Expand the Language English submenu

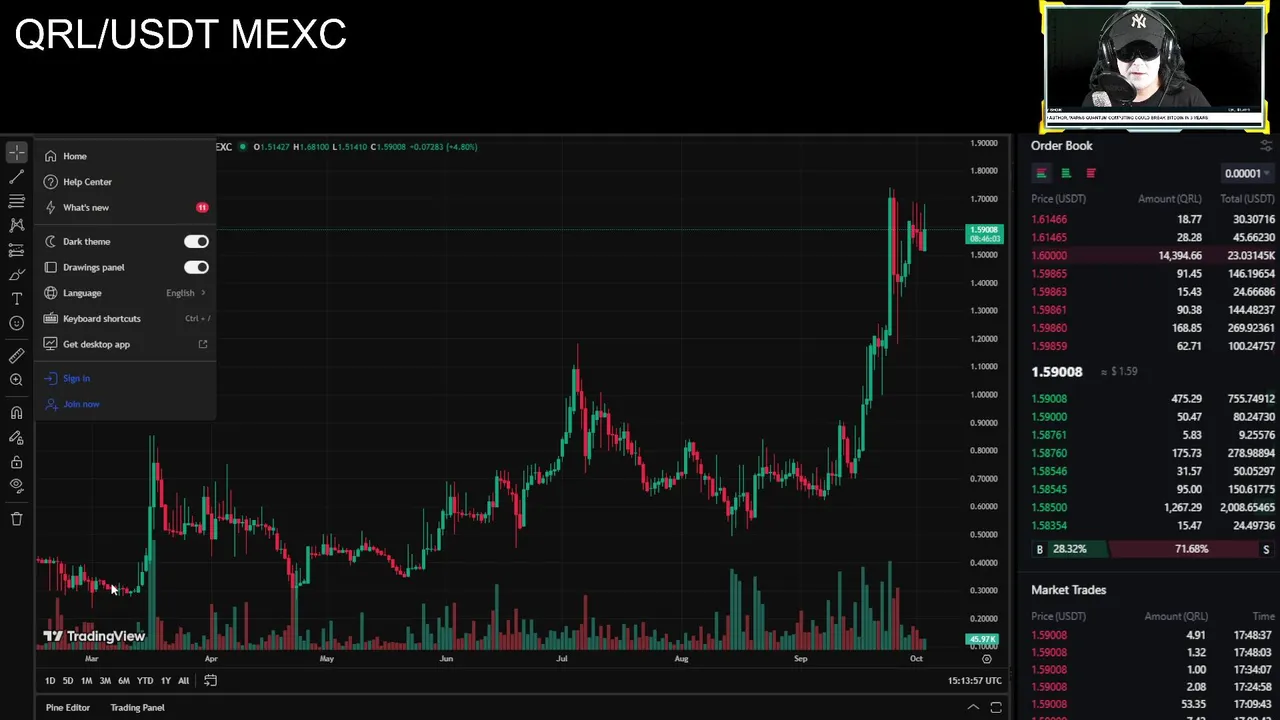pos(125,293)
